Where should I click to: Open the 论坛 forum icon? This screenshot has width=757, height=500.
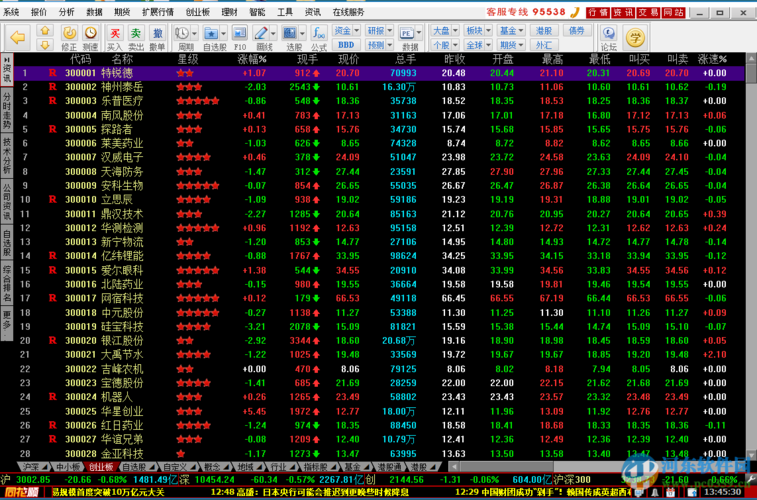point(608,33)
